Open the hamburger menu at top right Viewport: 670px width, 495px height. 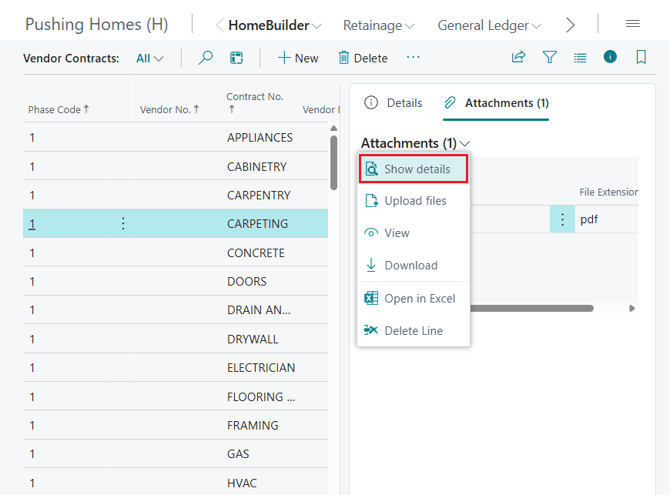click(632, 24)
